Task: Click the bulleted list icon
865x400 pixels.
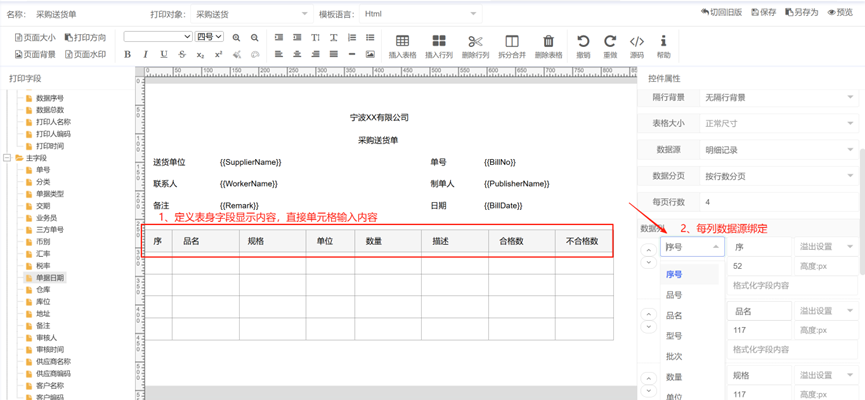Action: coord(370,38)
